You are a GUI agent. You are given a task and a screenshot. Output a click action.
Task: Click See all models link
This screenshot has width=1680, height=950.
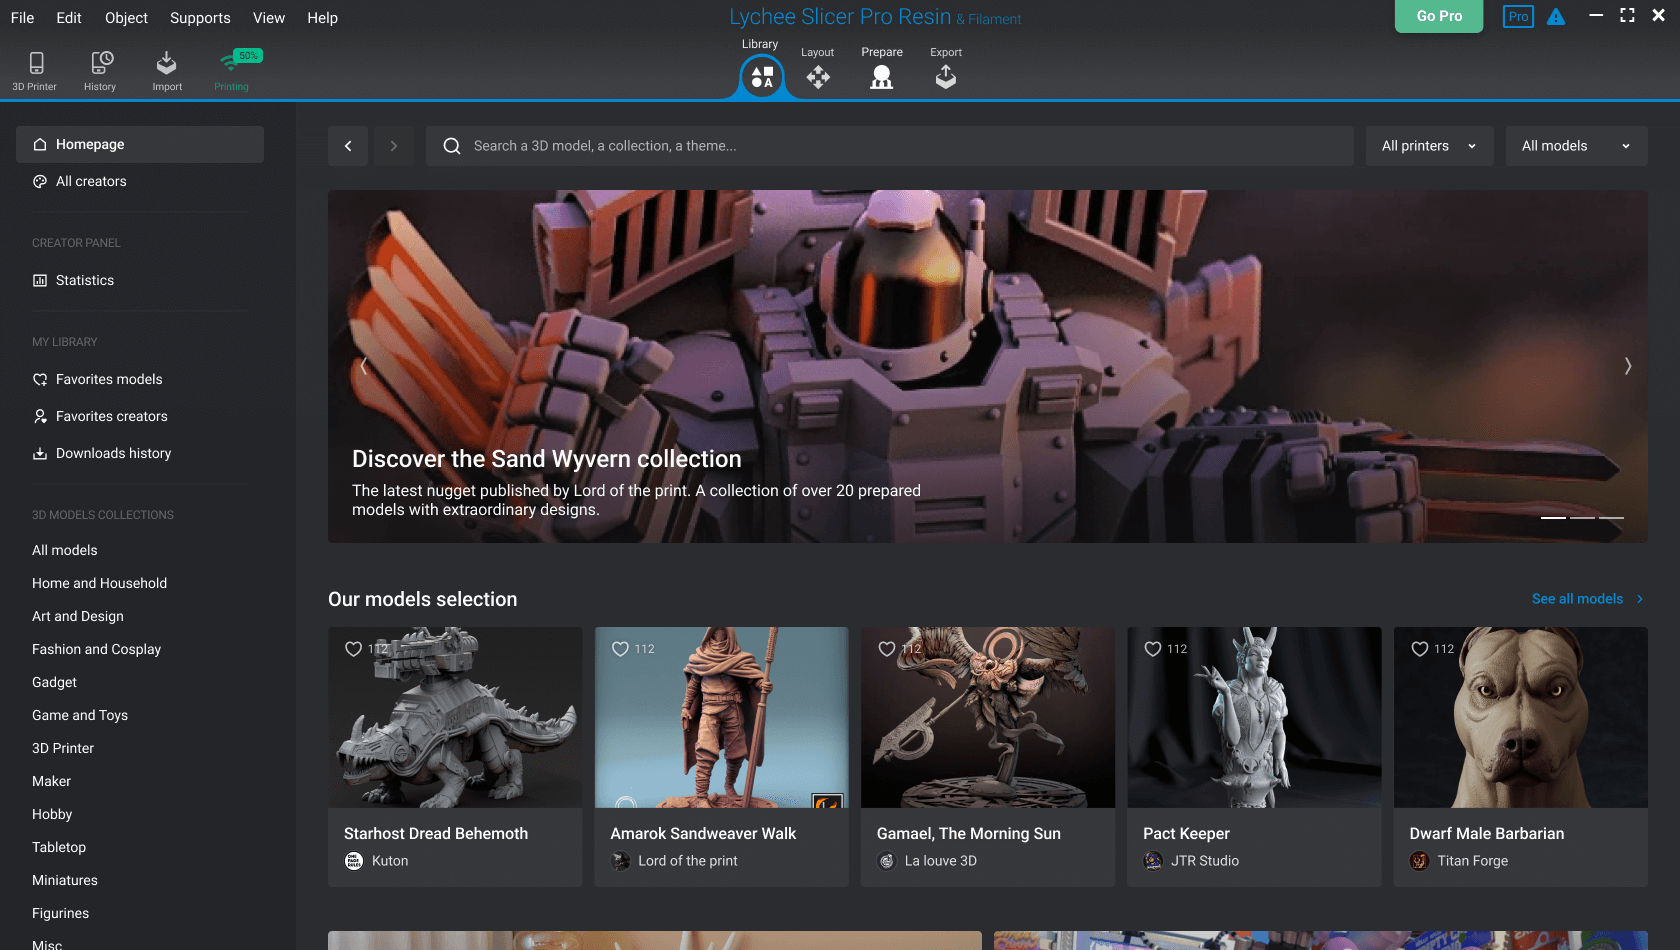pyautogui.click(x=1587, y=599)
